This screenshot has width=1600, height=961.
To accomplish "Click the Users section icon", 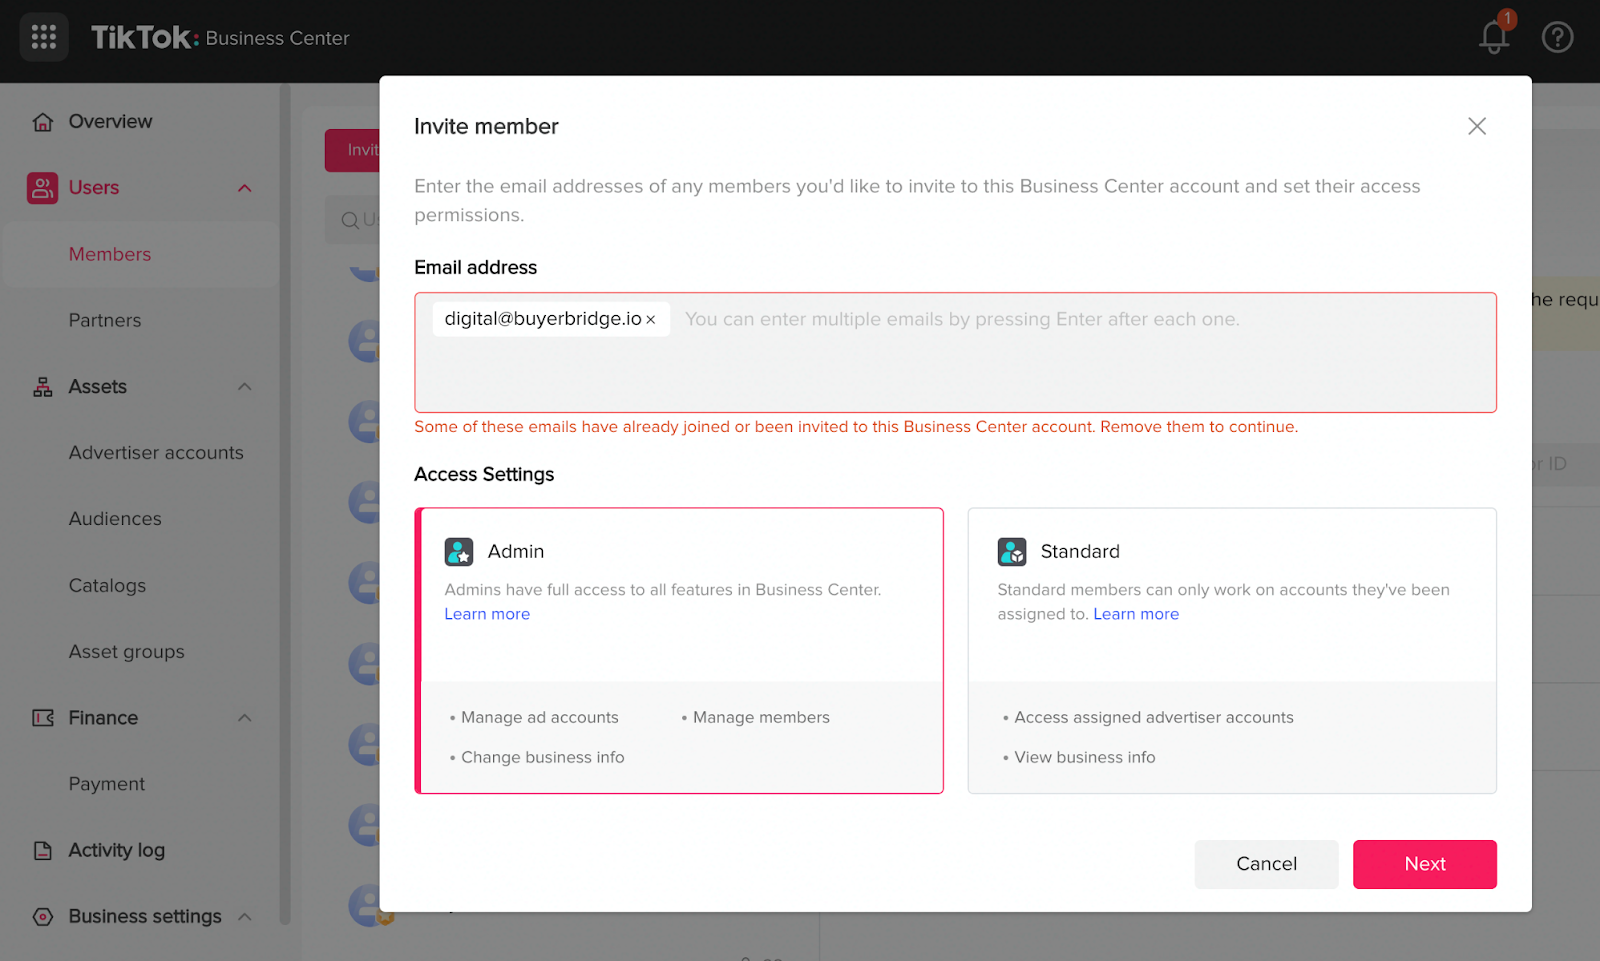I will [43, 188].
